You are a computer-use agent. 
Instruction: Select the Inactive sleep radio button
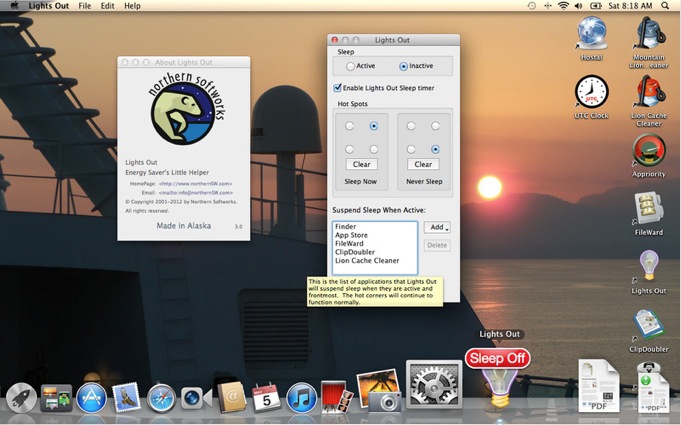tap(404, 66)
